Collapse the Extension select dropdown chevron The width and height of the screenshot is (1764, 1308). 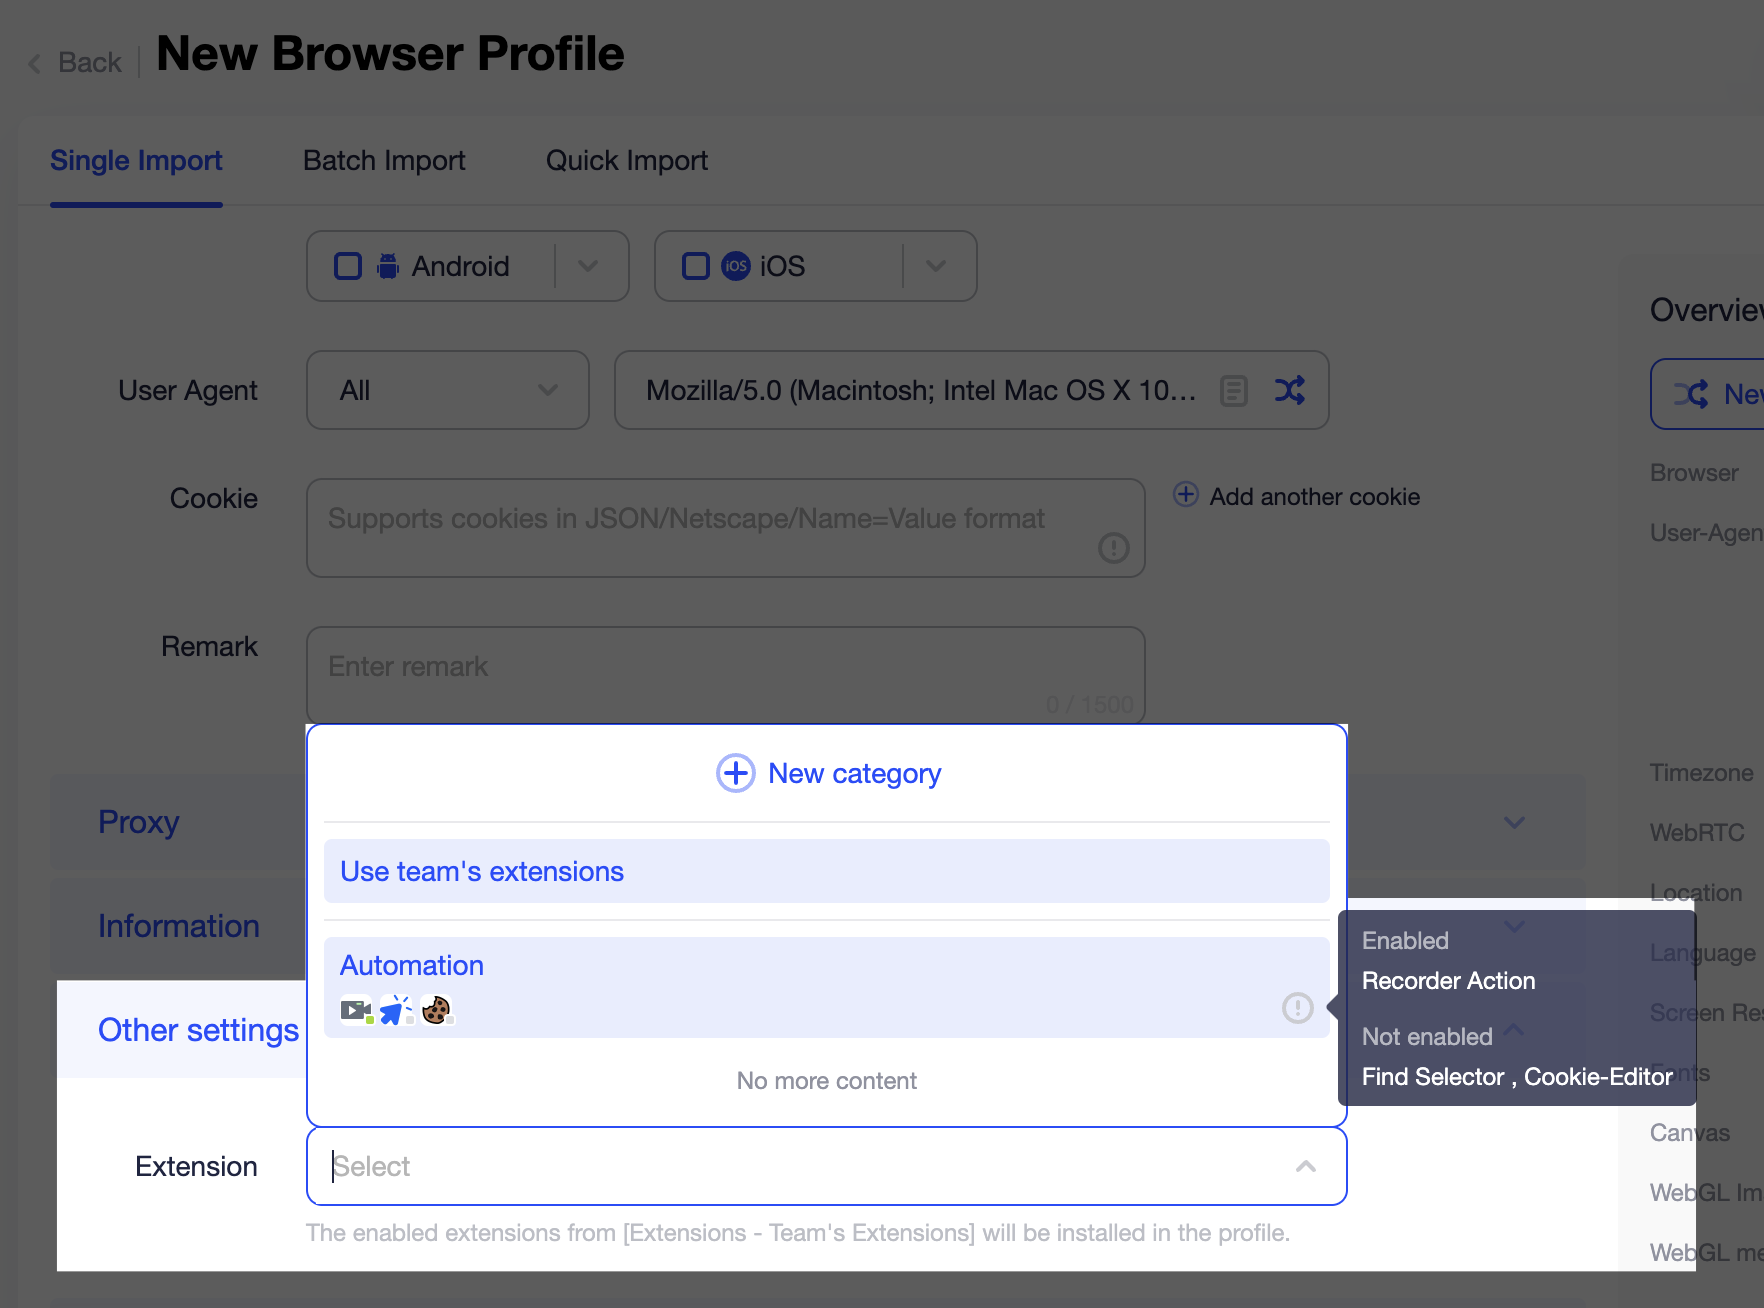tap(1305, 1166)
